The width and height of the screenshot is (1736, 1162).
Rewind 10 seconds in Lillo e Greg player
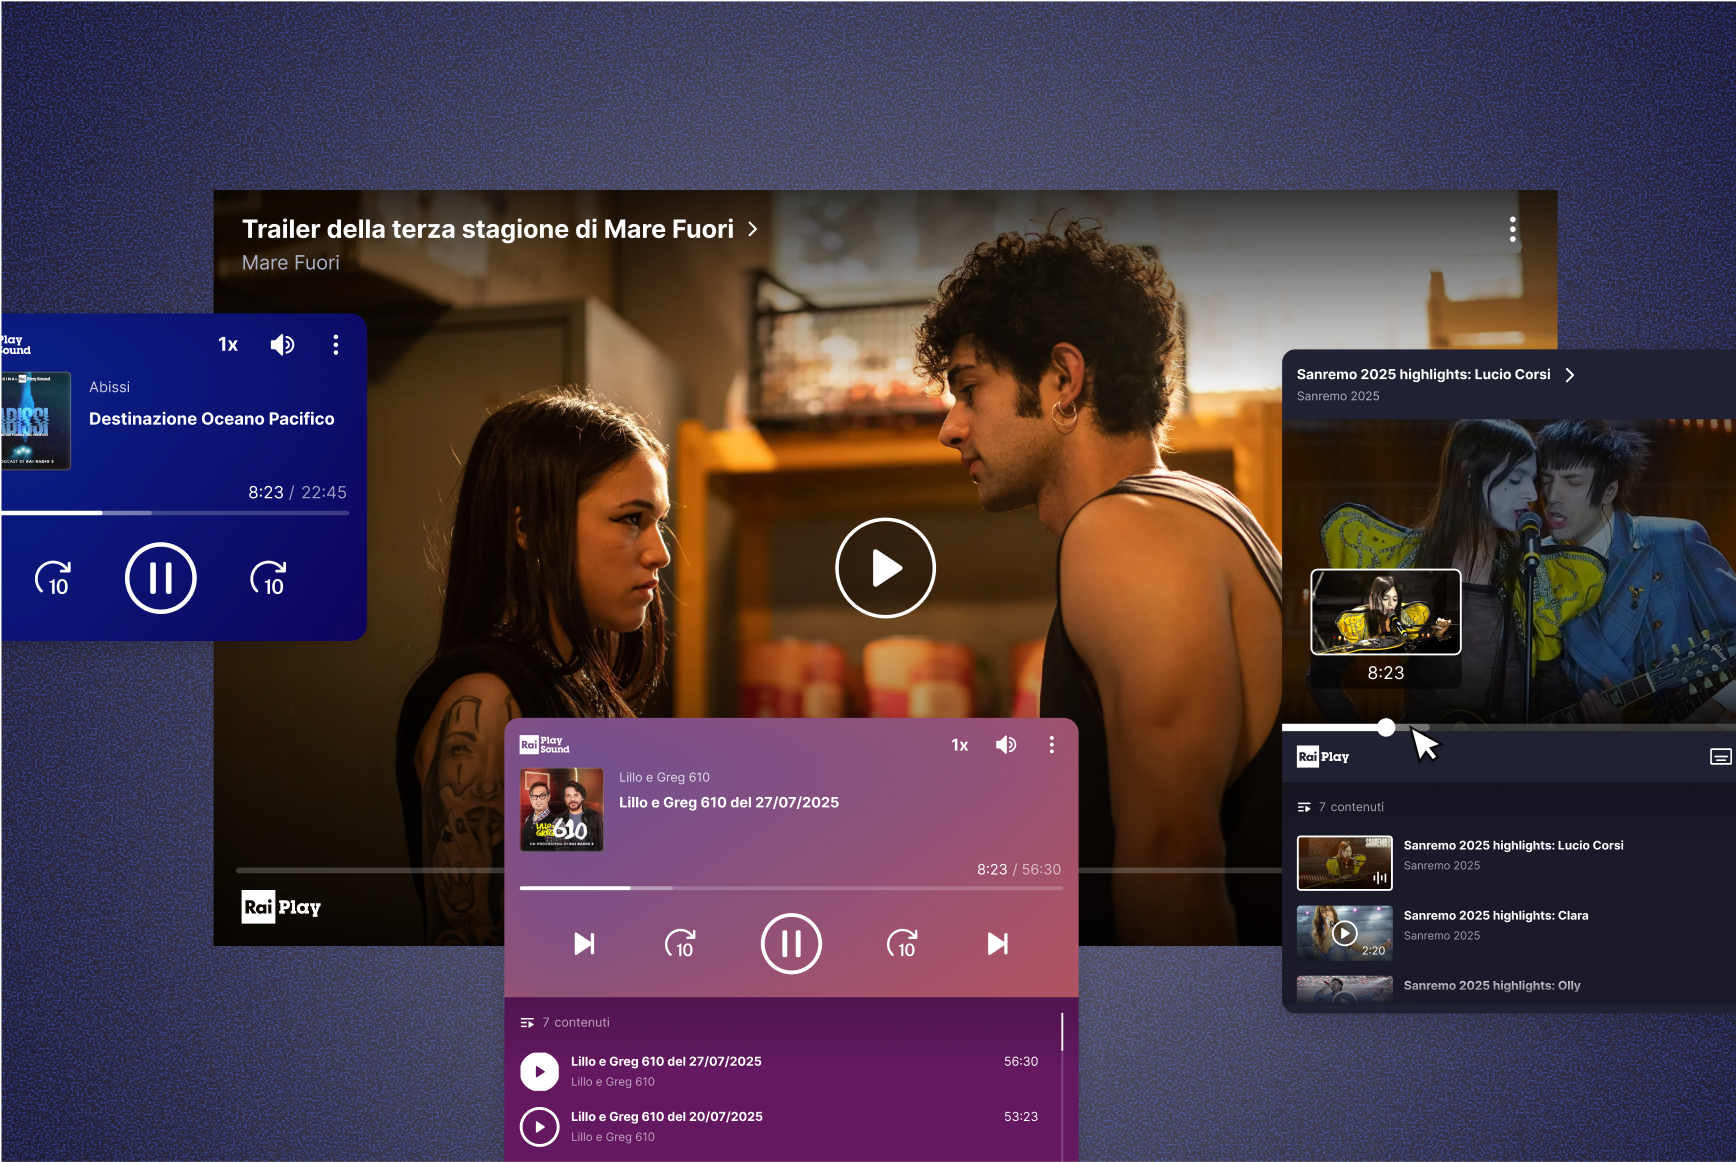680,944
